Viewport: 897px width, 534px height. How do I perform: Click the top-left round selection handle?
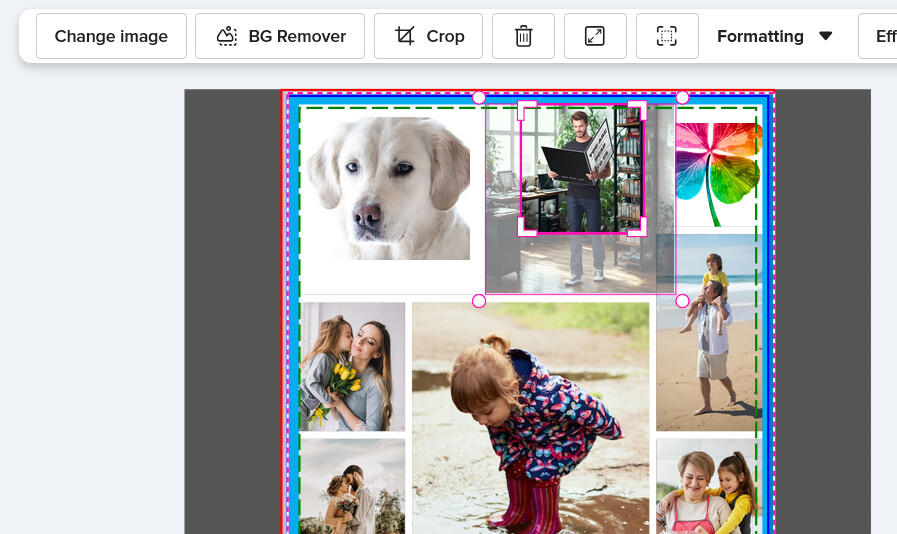click(x=479, y=98)
